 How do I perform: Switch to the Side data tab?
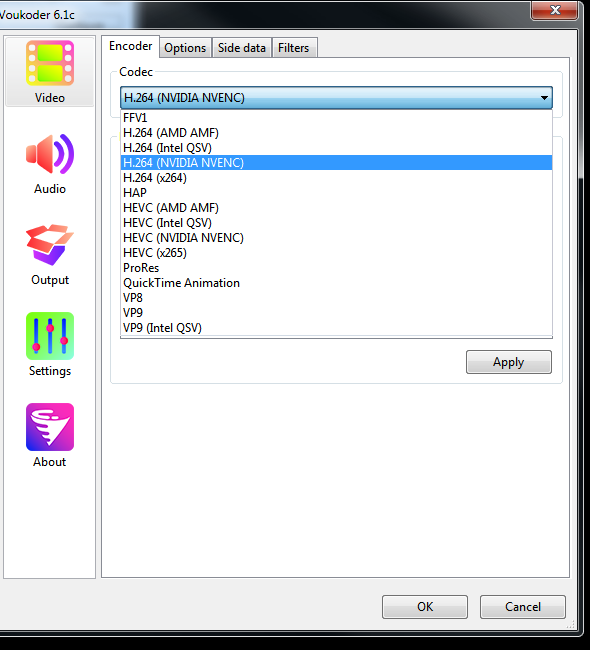pos(242,48)
